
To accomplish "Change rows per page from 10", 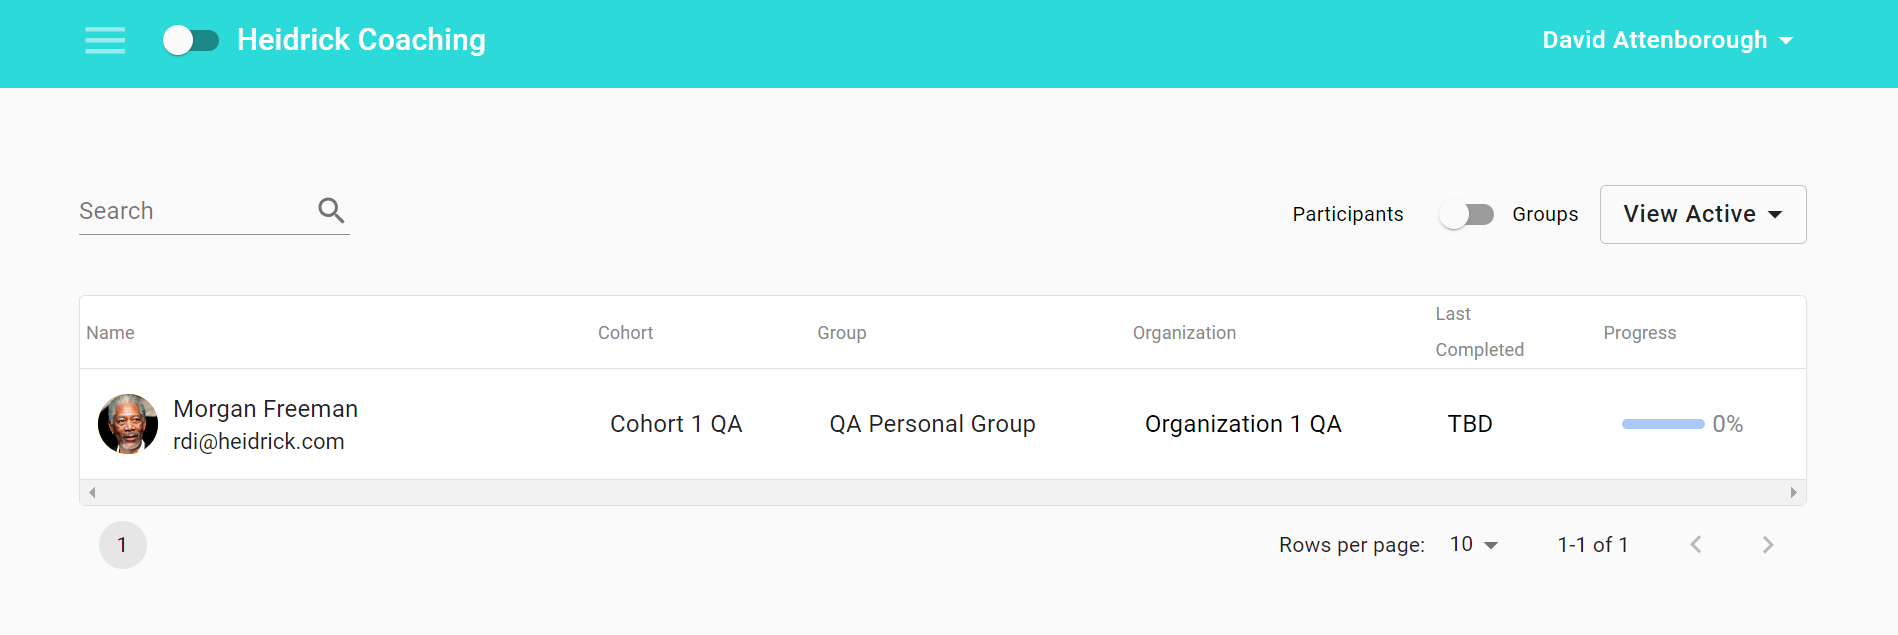I will pyautogui.click(x=1474, y=545).
